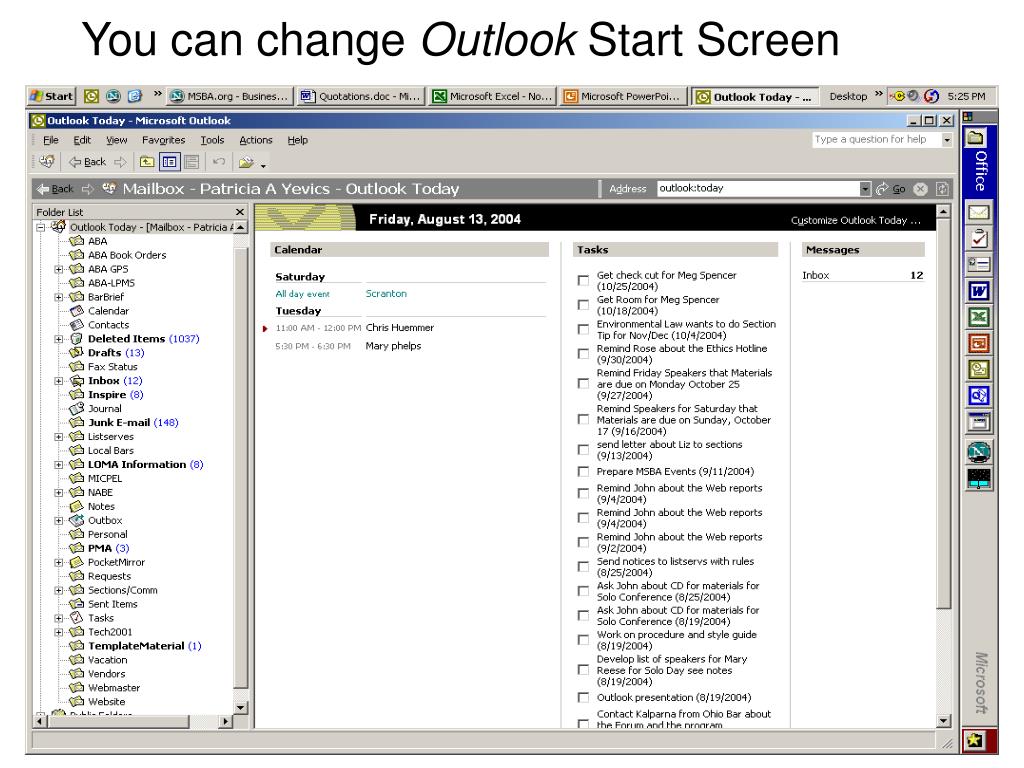The width and height of the screenshot is (1024, 768).
Task: Launch Outlook from the Office shortcut bar
Action: 978,370
